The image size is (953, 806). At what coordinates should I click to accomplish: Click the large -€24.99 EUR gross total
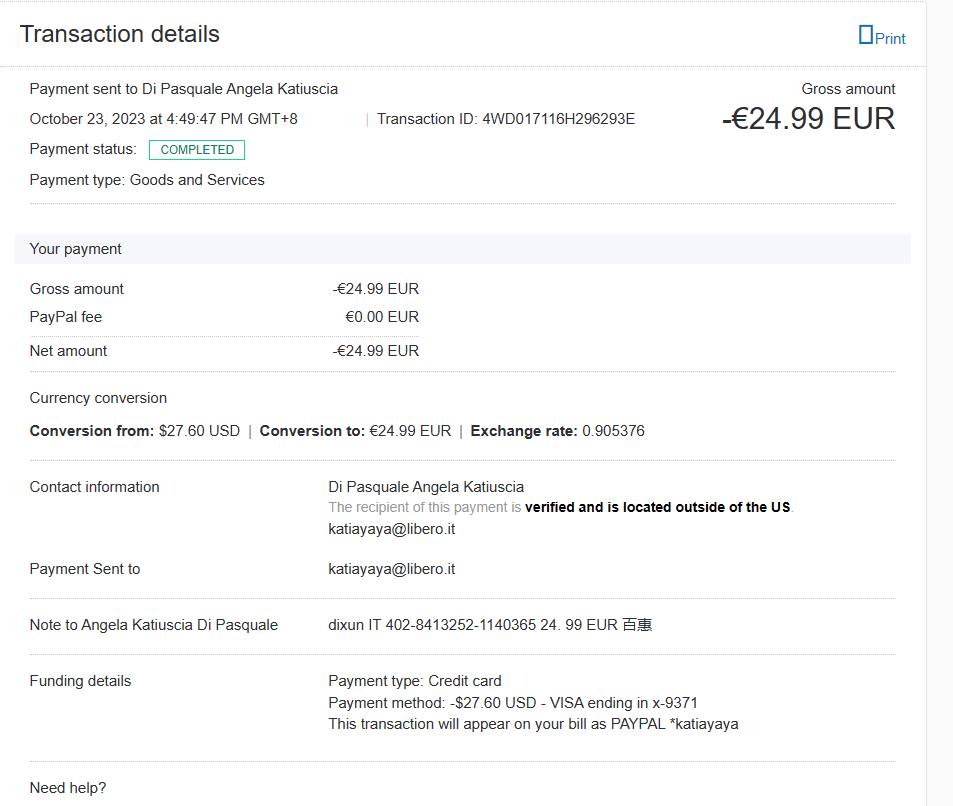coord(808,119)
